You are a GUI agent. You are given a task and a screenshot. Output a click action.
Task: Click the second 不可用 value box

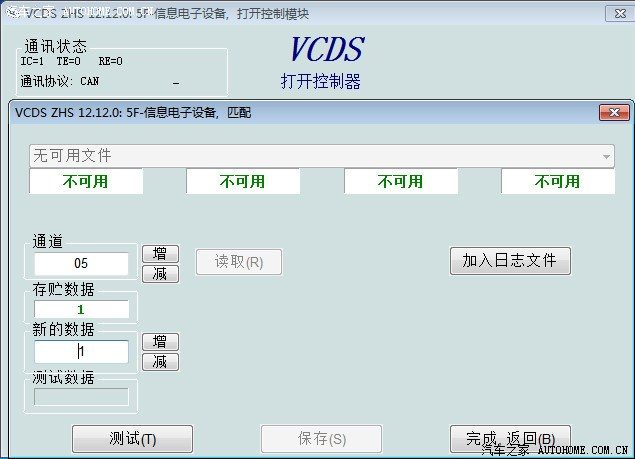243,181
